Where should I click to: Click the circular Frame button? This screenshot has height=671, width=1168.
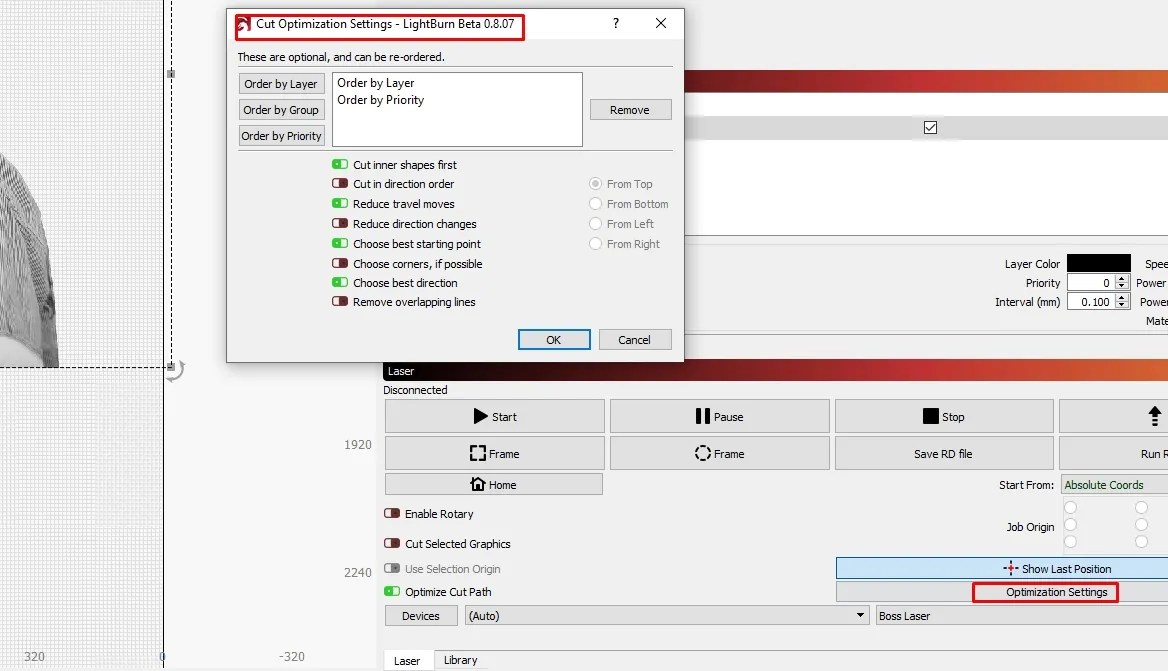(720, 454)
